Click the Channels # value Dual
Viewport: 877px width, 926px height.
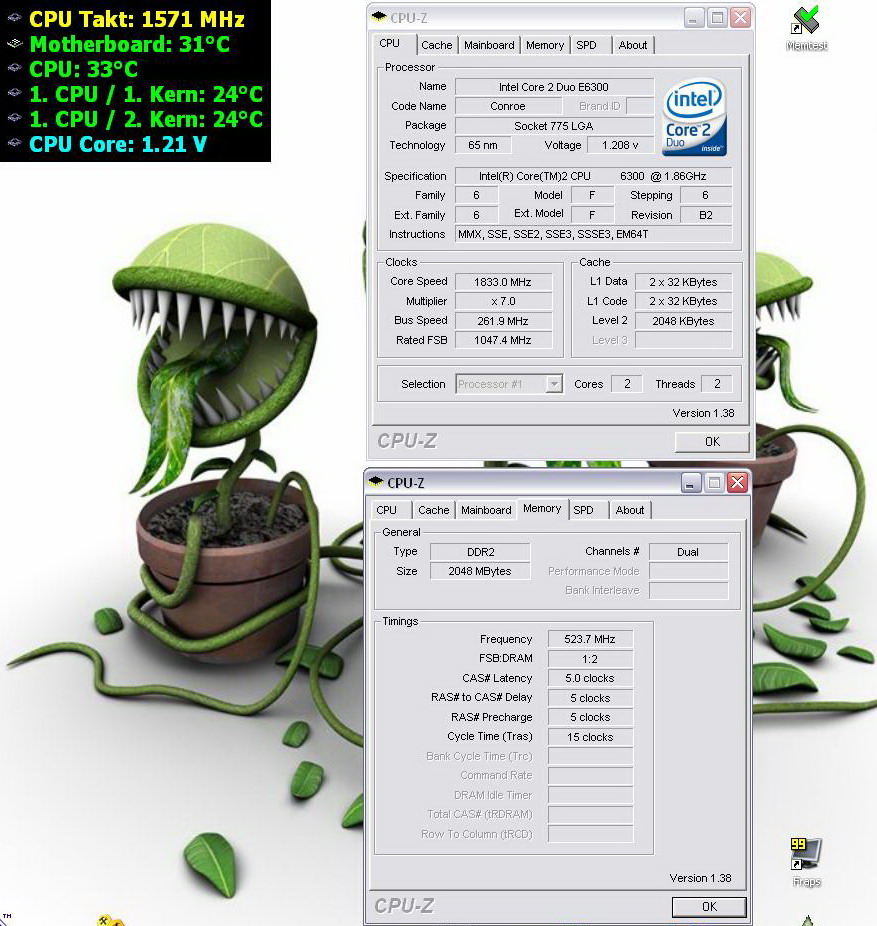pos(688,552)
